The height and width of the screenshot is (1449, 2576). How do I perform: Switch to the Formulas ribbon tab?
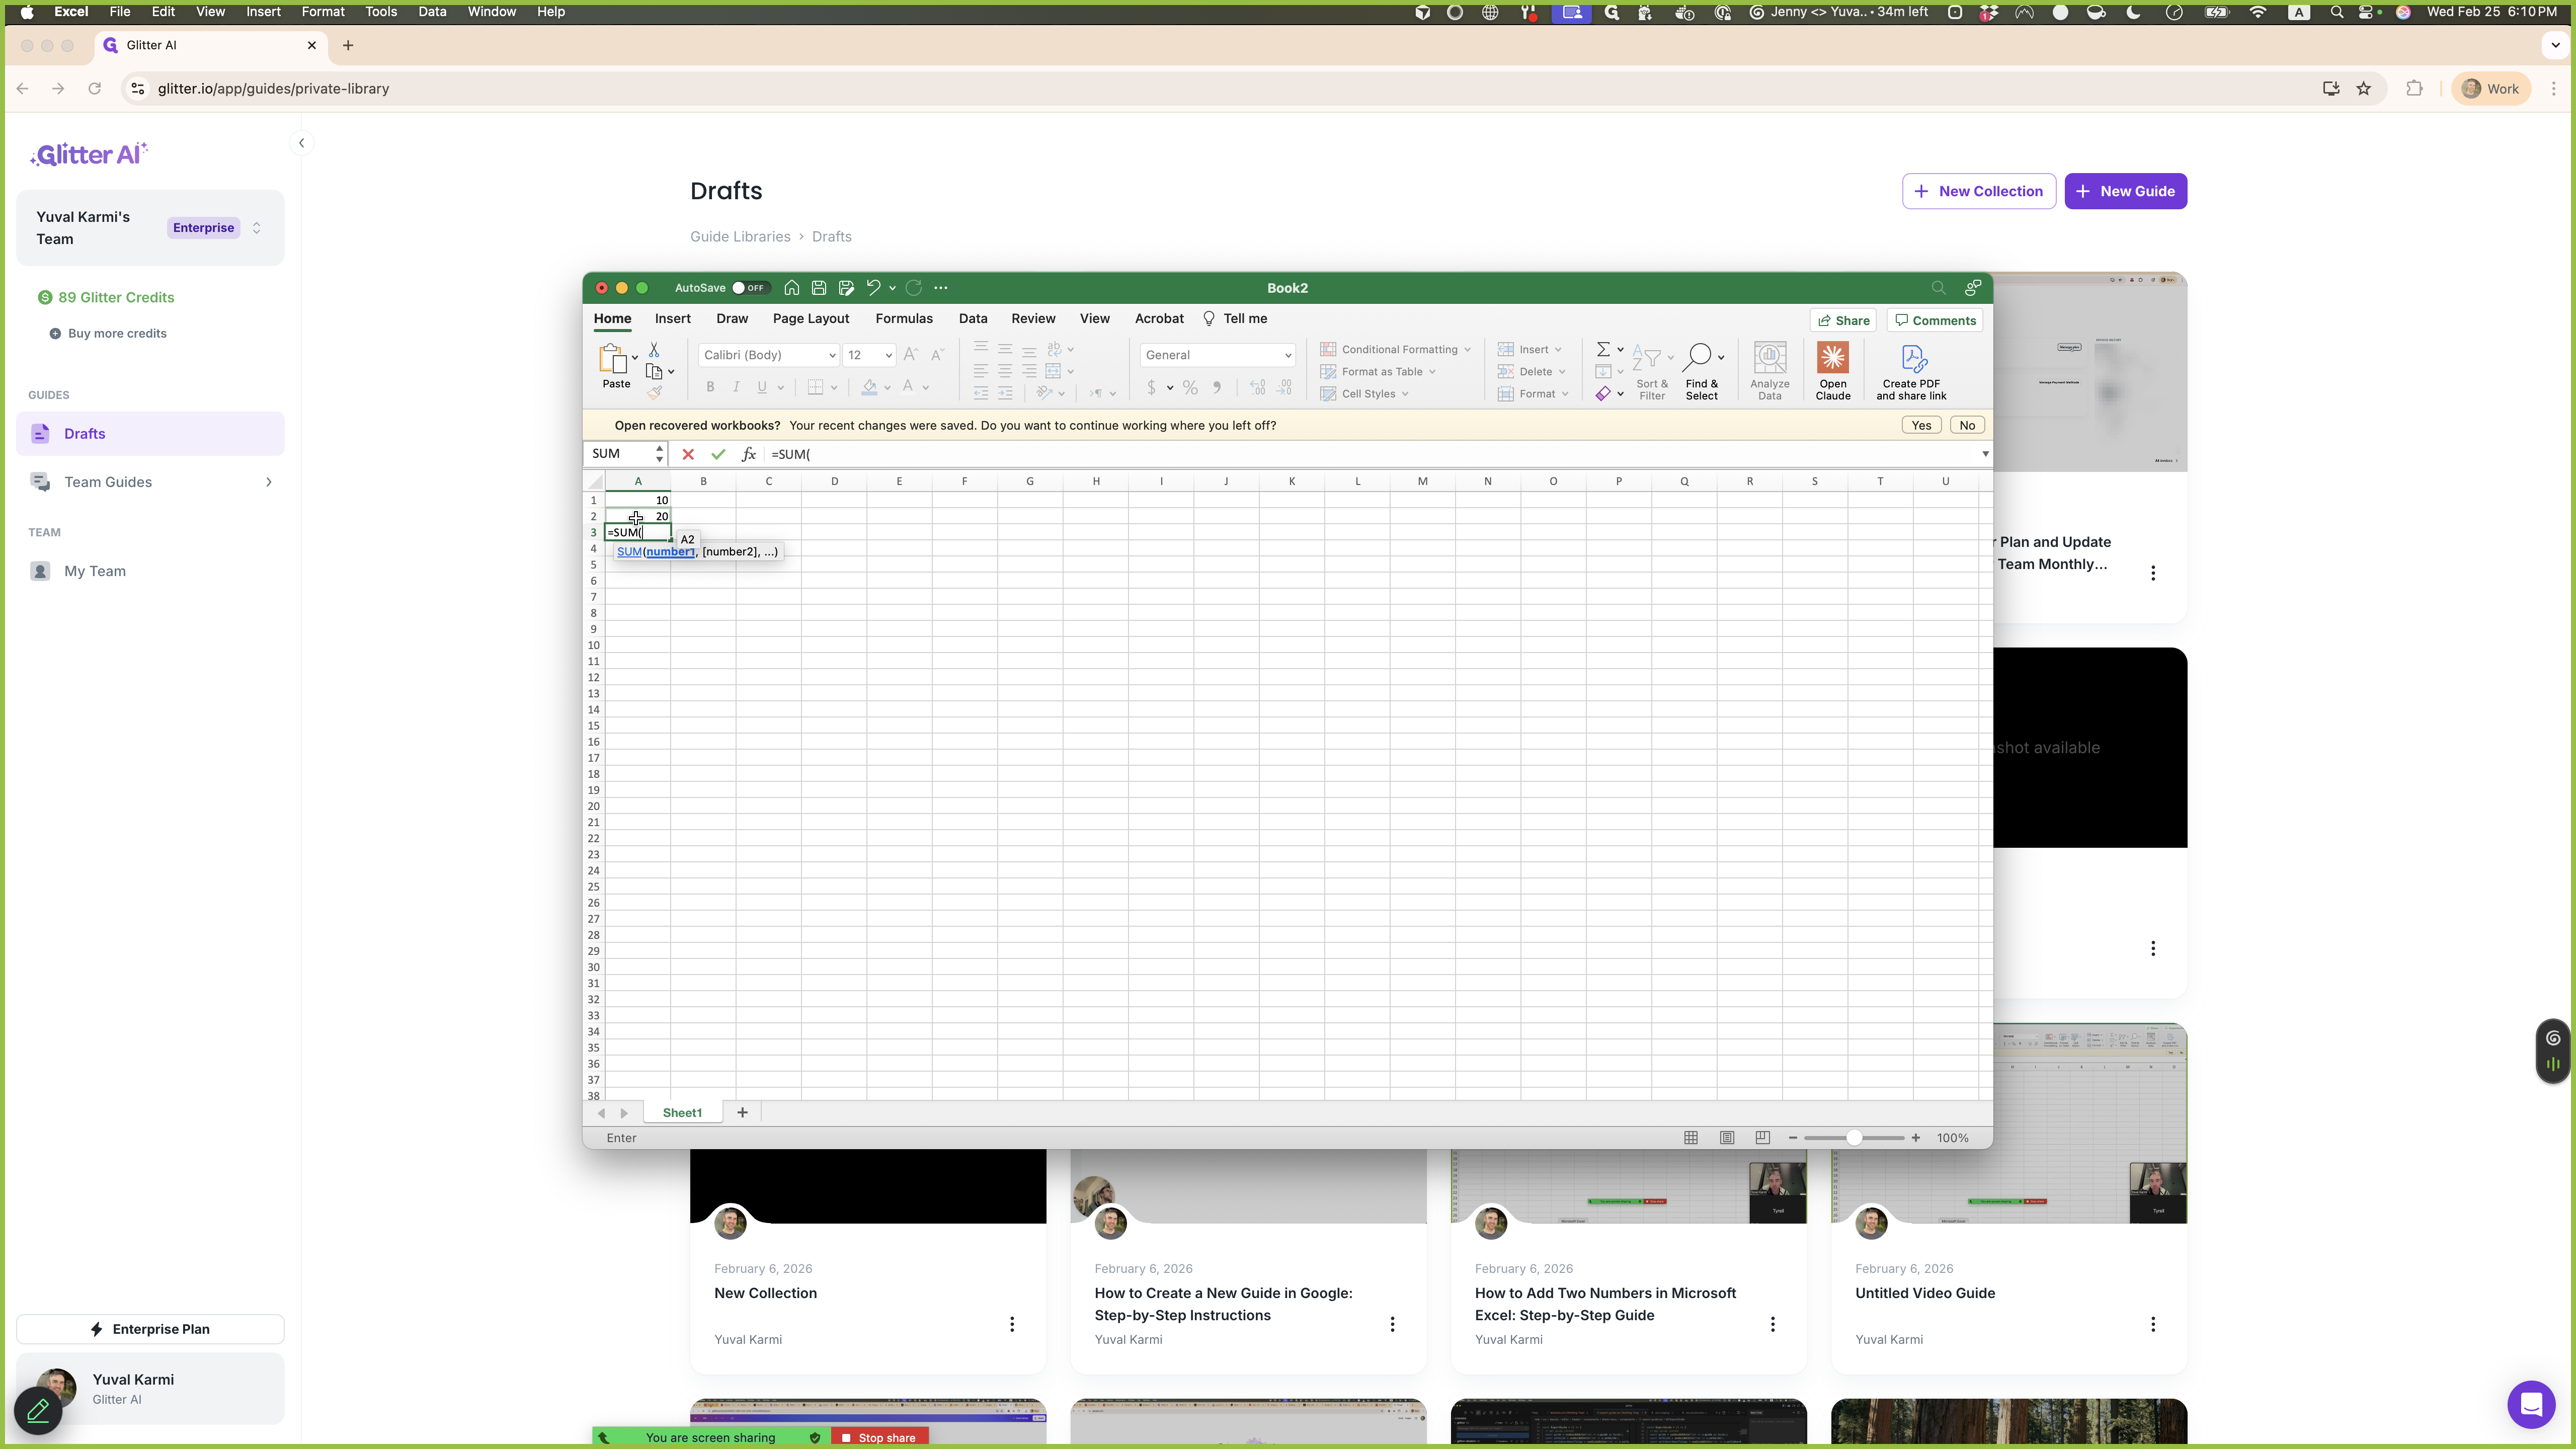[x=904, y=319]
